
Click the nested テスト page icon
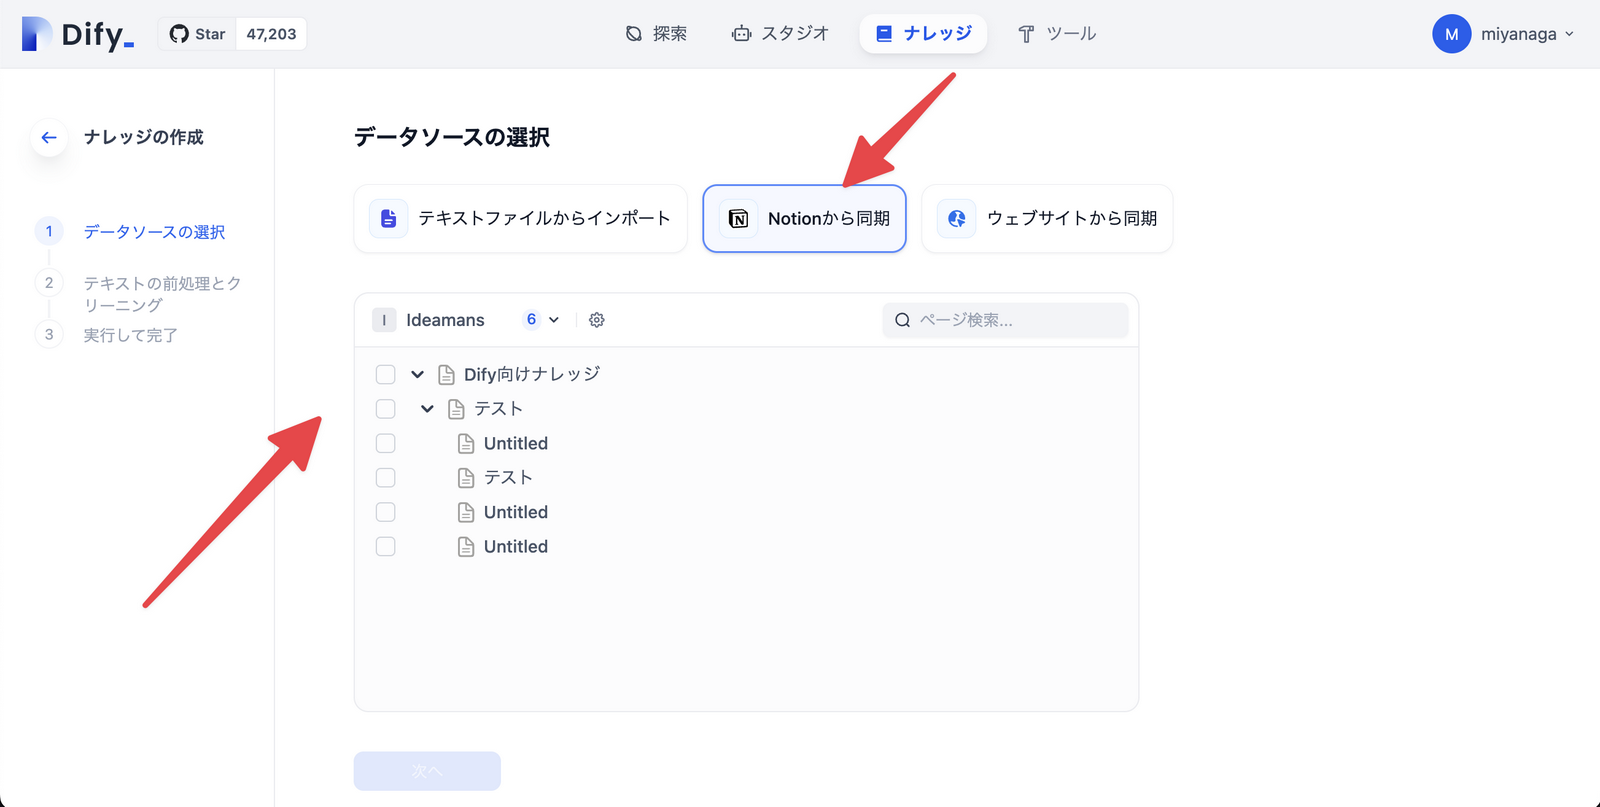tap(466, 478)
